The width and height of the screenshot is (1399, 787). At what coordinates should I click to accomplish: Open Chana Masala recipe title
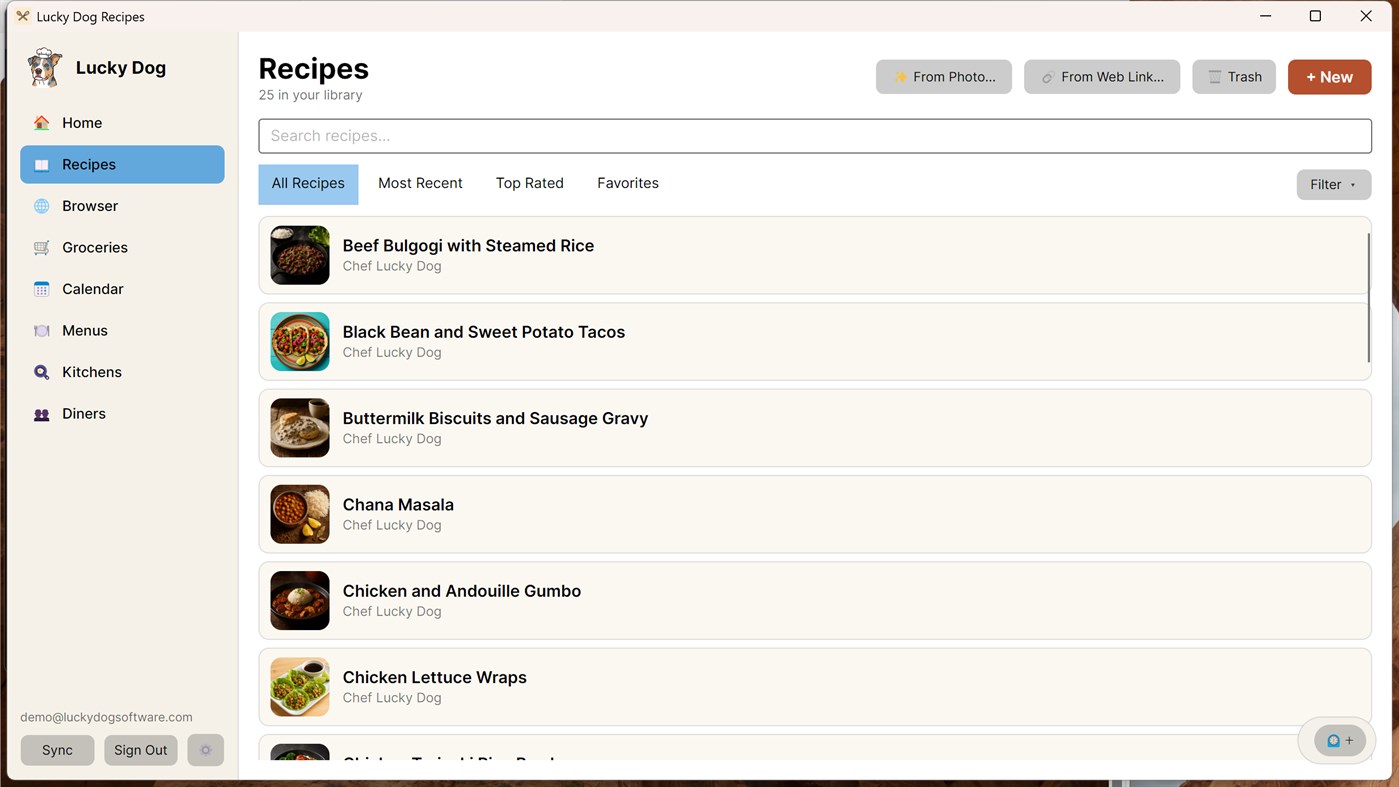pos(398,505)
